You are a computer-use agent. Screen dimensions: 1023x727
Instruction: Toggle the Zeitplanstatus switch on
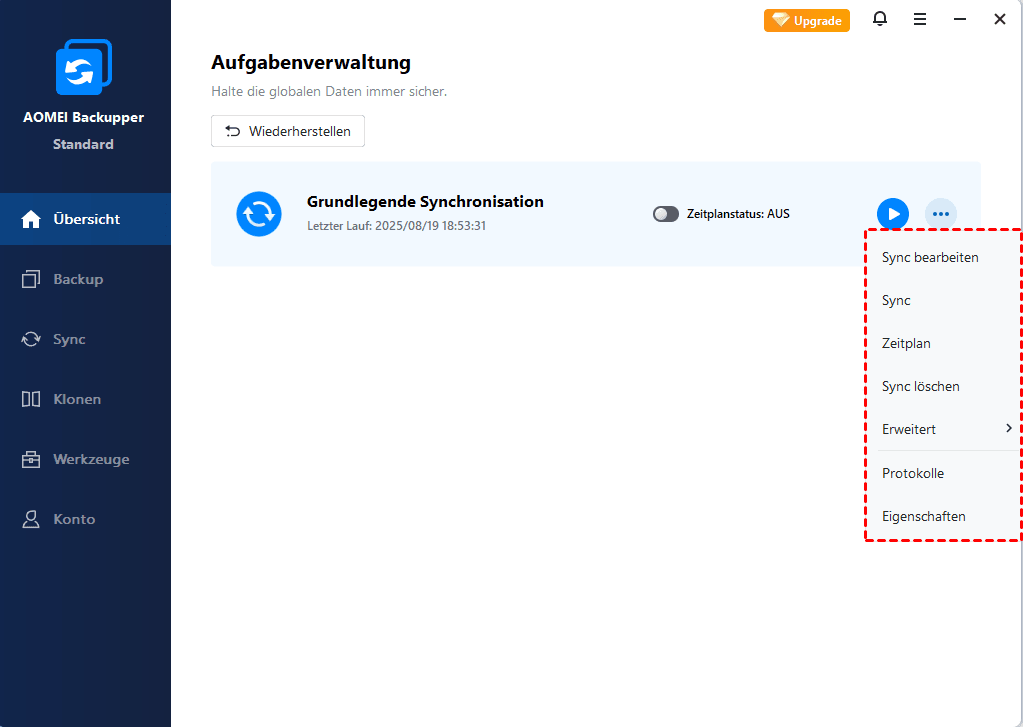pos(665,214)
